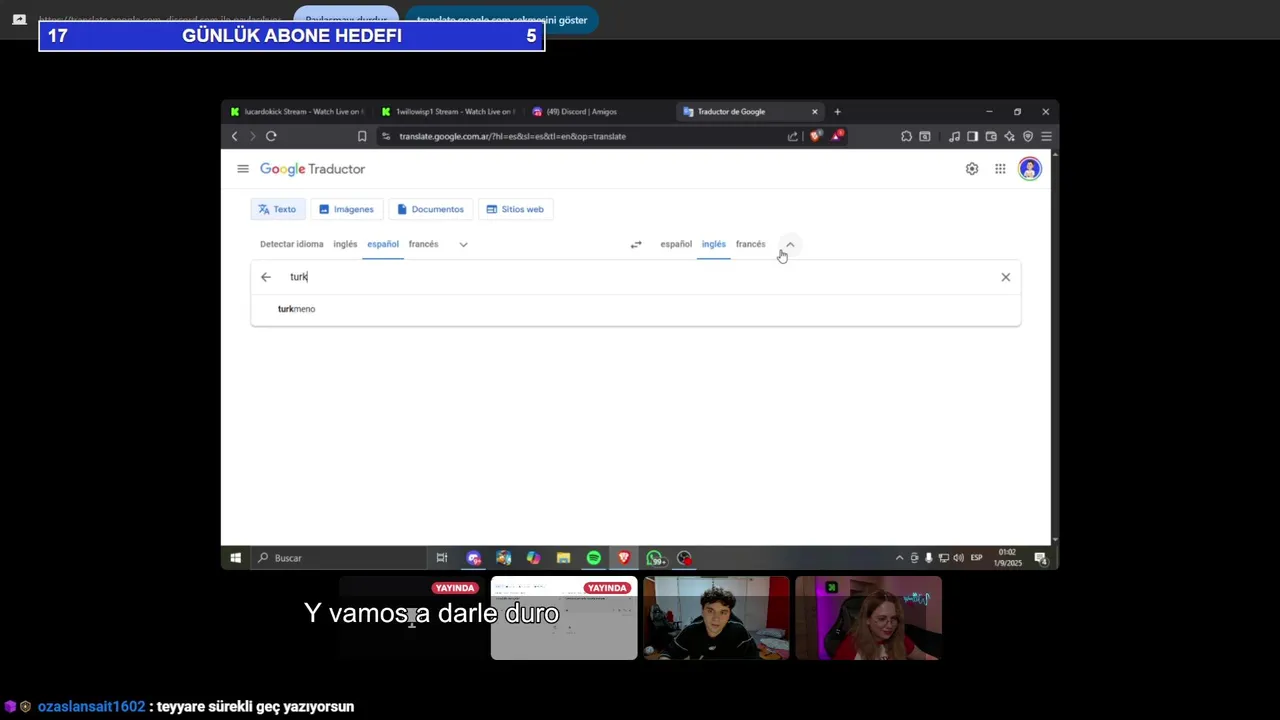Select 'francés' as source language
The width and height of the screenshot is (1280, 720).
tap(423, 244)
